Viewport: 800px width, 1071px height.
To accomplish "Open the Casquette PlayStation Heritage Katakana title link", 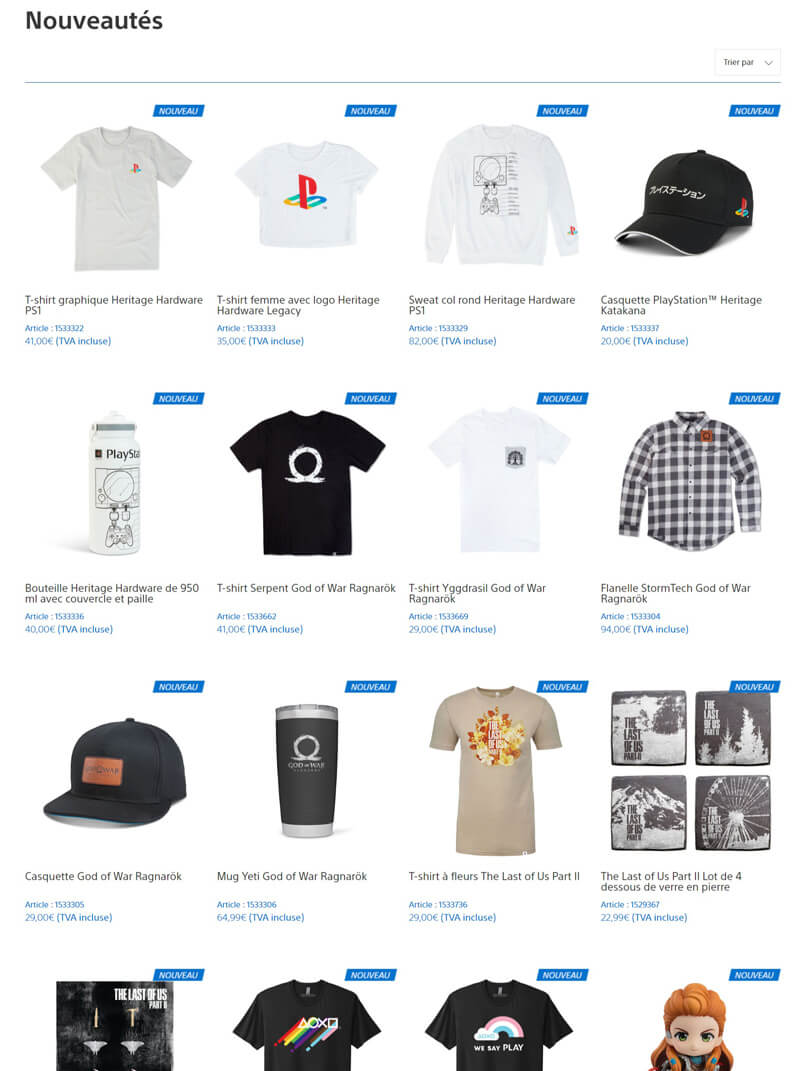I will tap(680, 305).
